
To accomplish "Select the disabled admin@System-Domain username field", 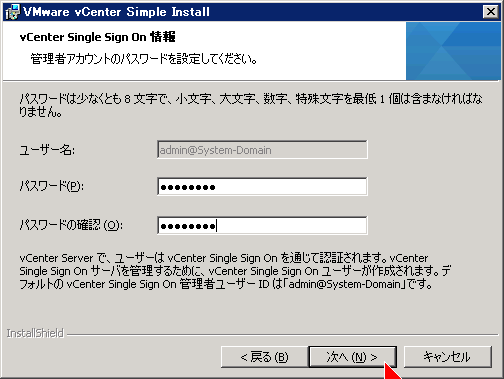I will 262,150.
